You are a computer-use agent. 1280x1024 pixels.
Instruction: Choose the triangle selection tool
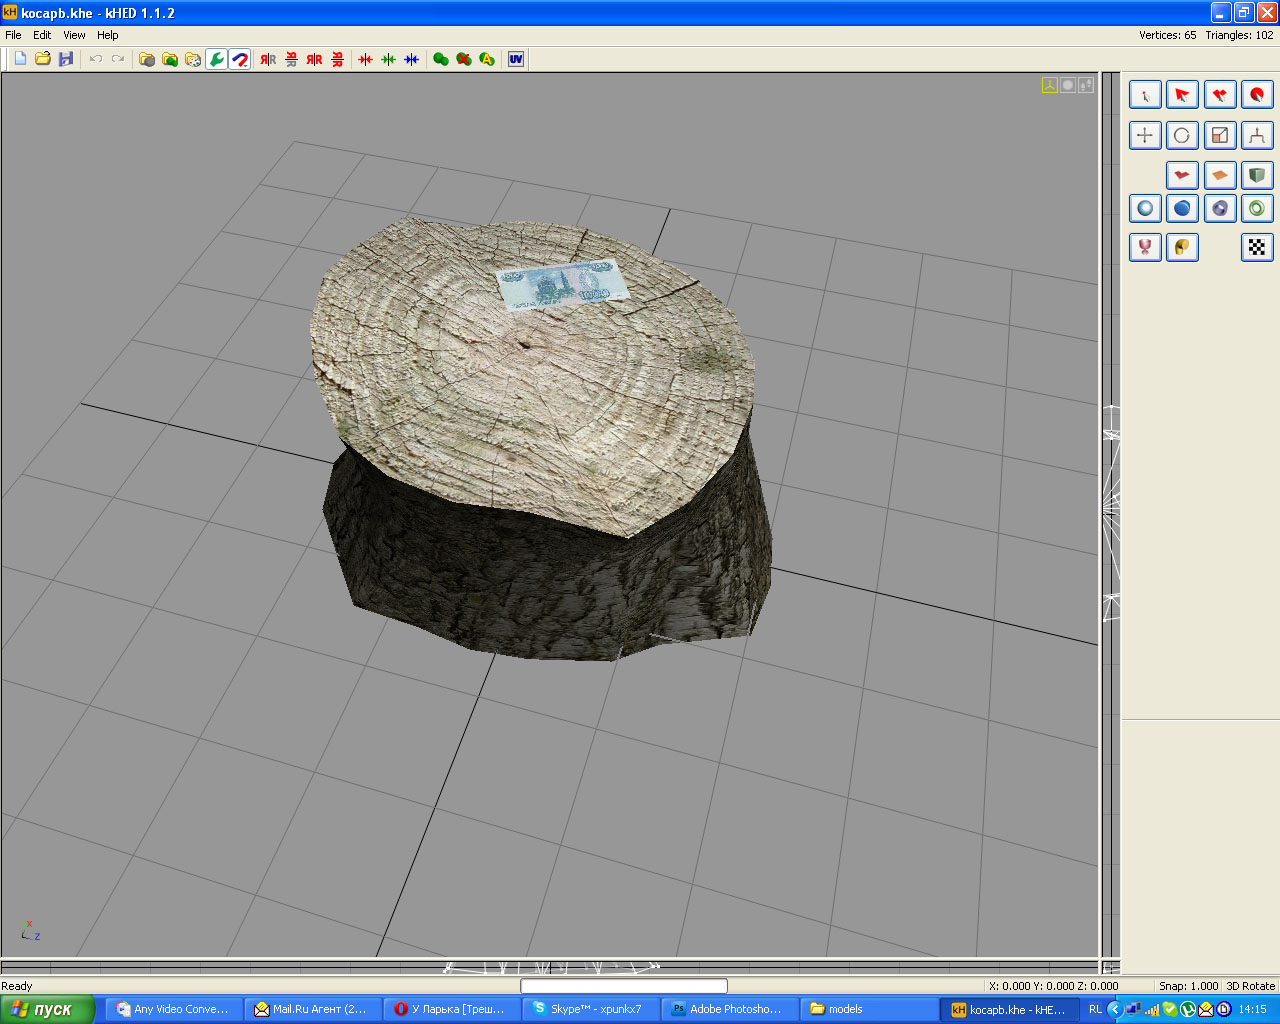1182,95
